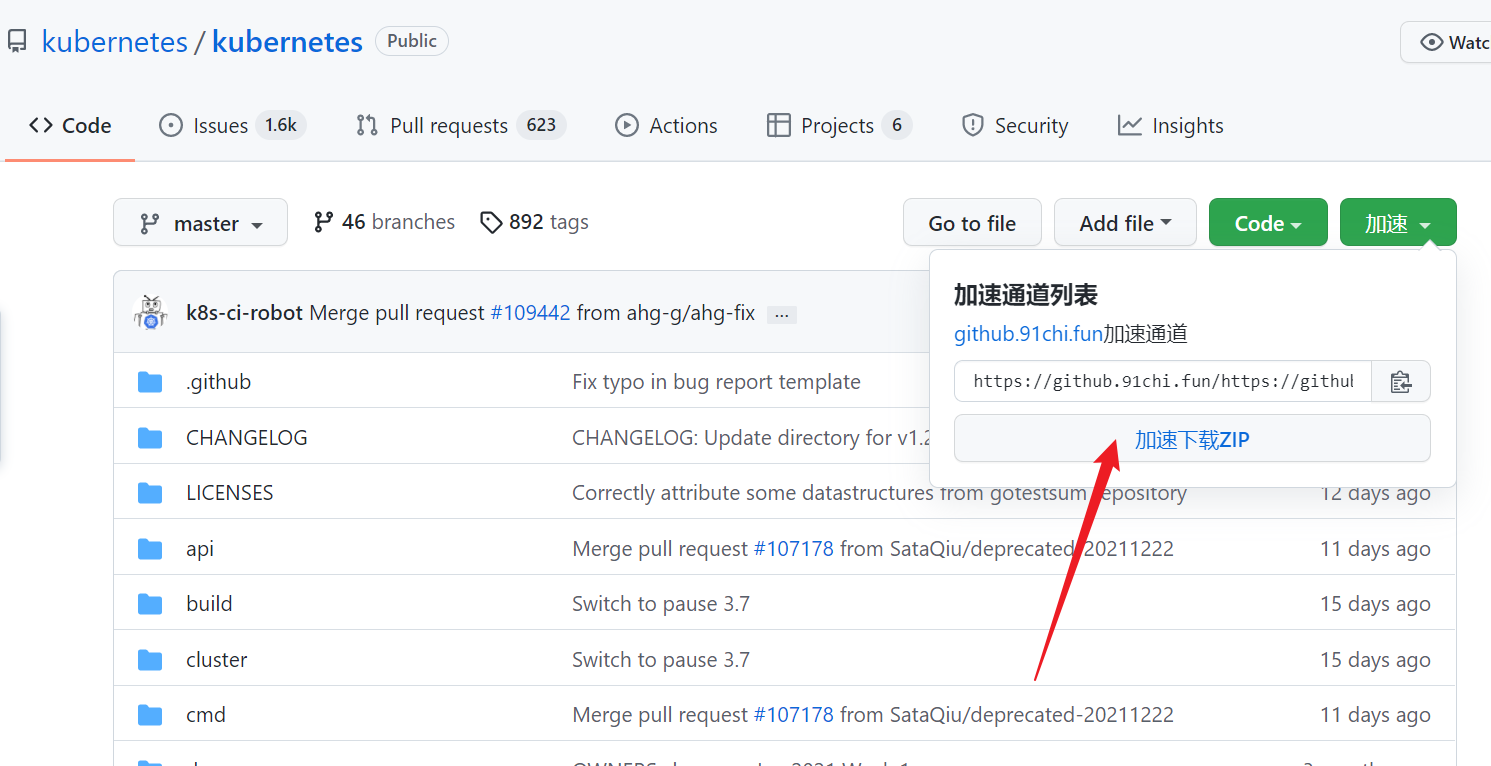This screenshot has height=766, width=1491.
Task: Open the Security tab
Action: pos(1015,126)
